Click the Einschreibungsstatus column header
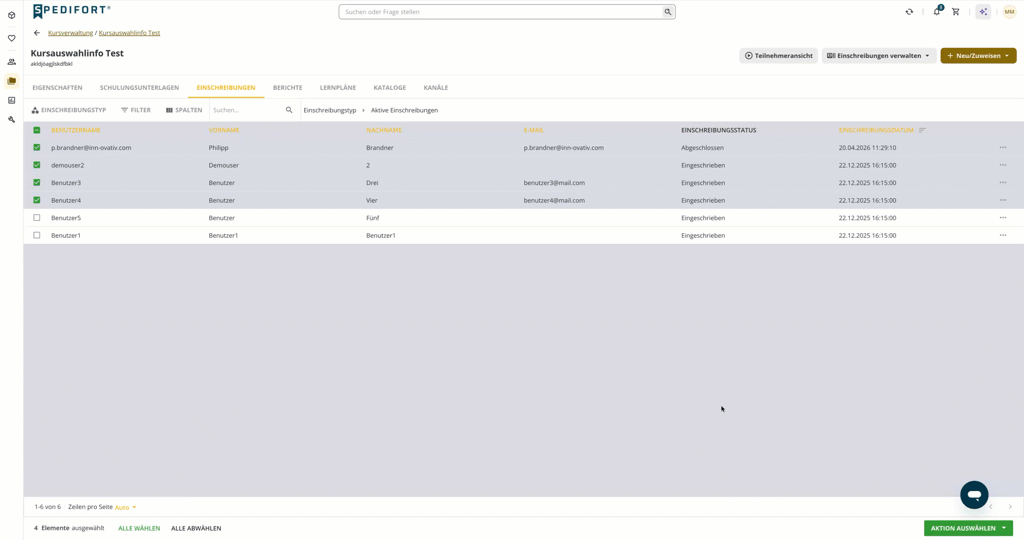 pos(718,130)
